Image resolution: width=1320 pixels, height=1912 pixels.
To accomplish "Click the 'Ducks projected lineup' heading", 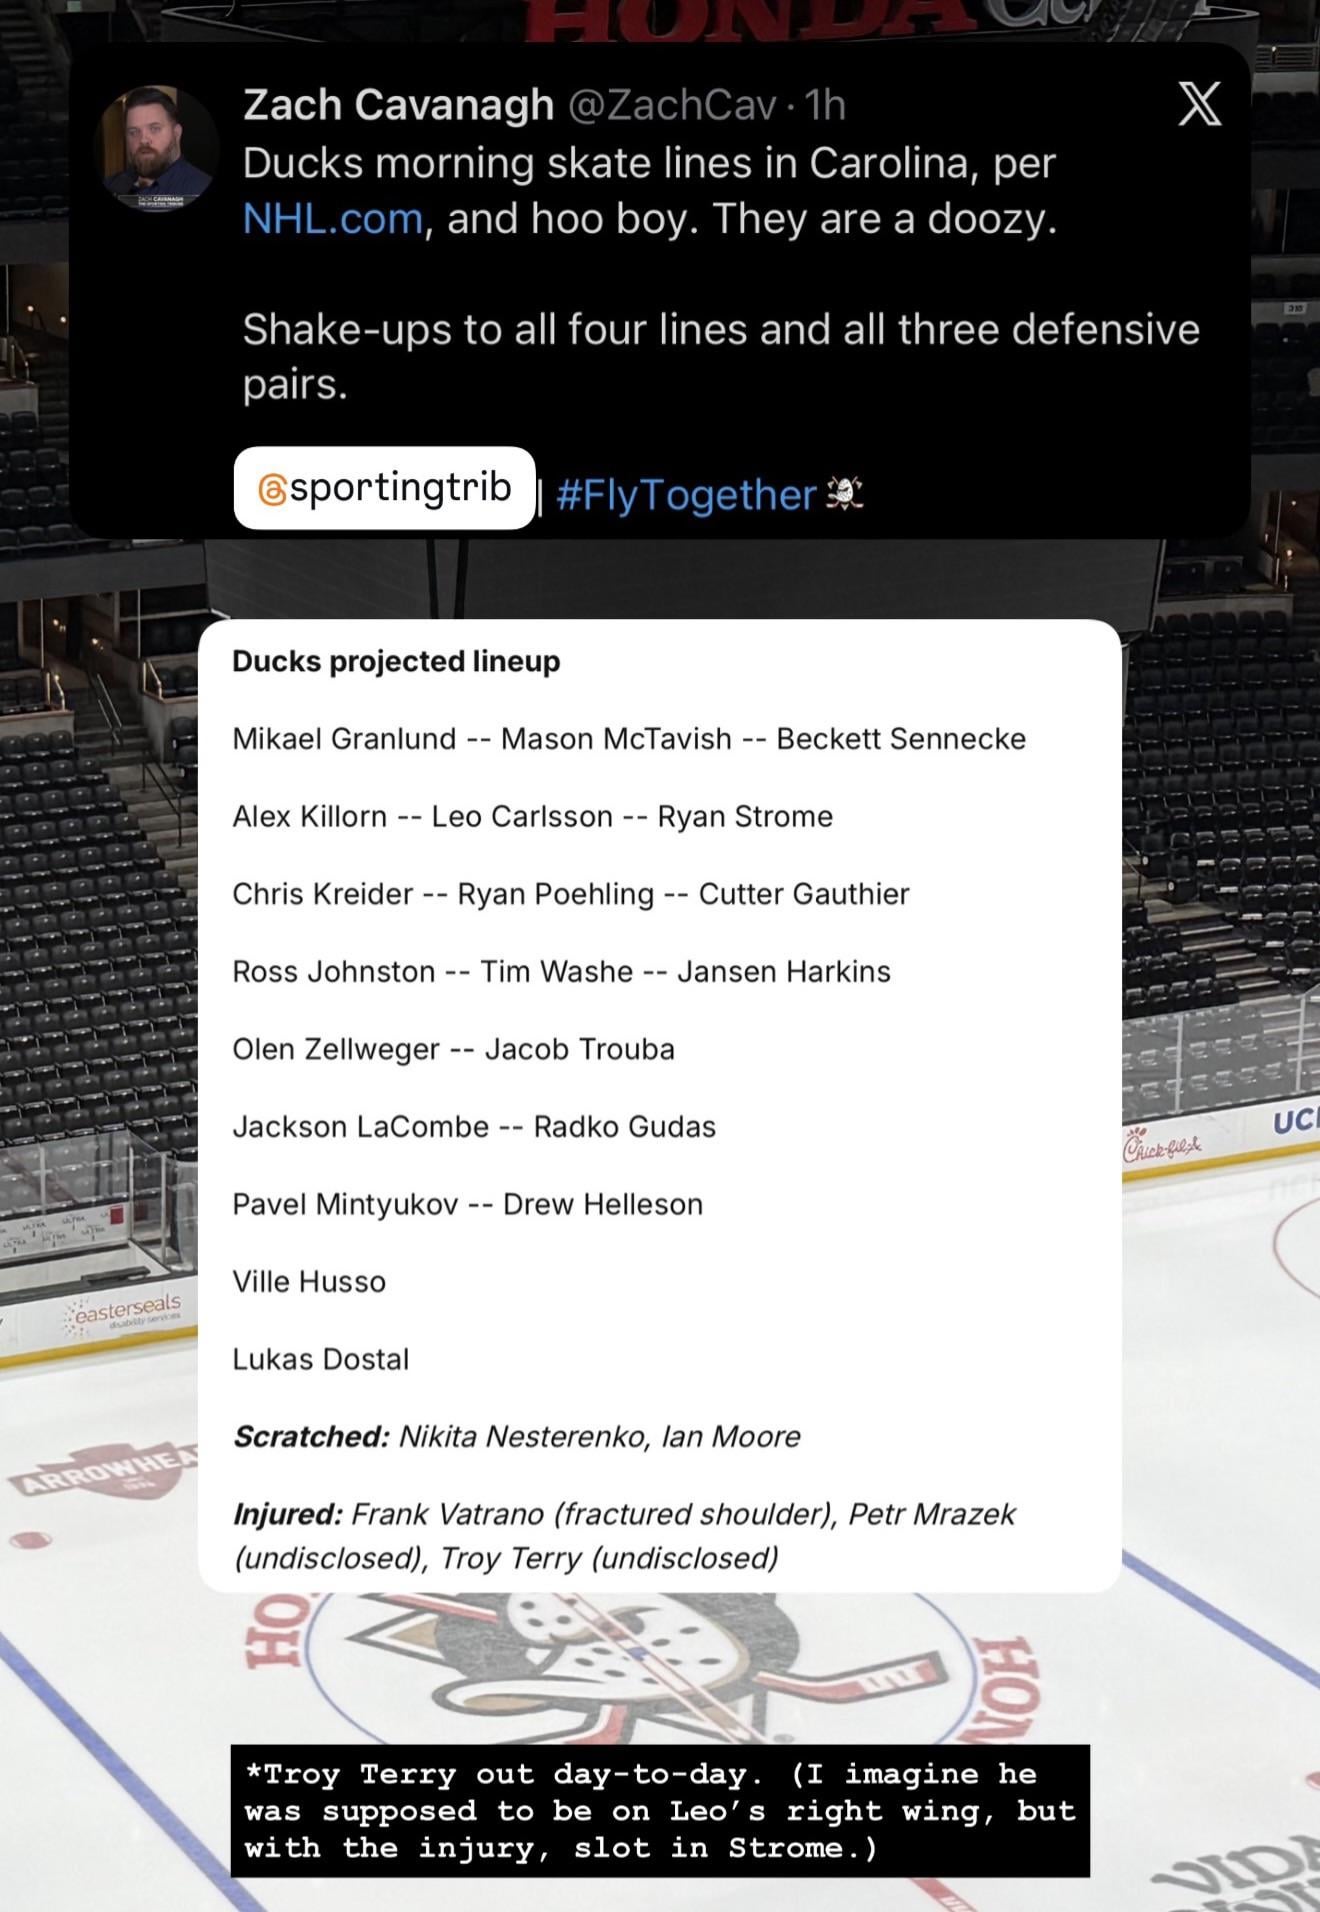I will coord(396,661).
